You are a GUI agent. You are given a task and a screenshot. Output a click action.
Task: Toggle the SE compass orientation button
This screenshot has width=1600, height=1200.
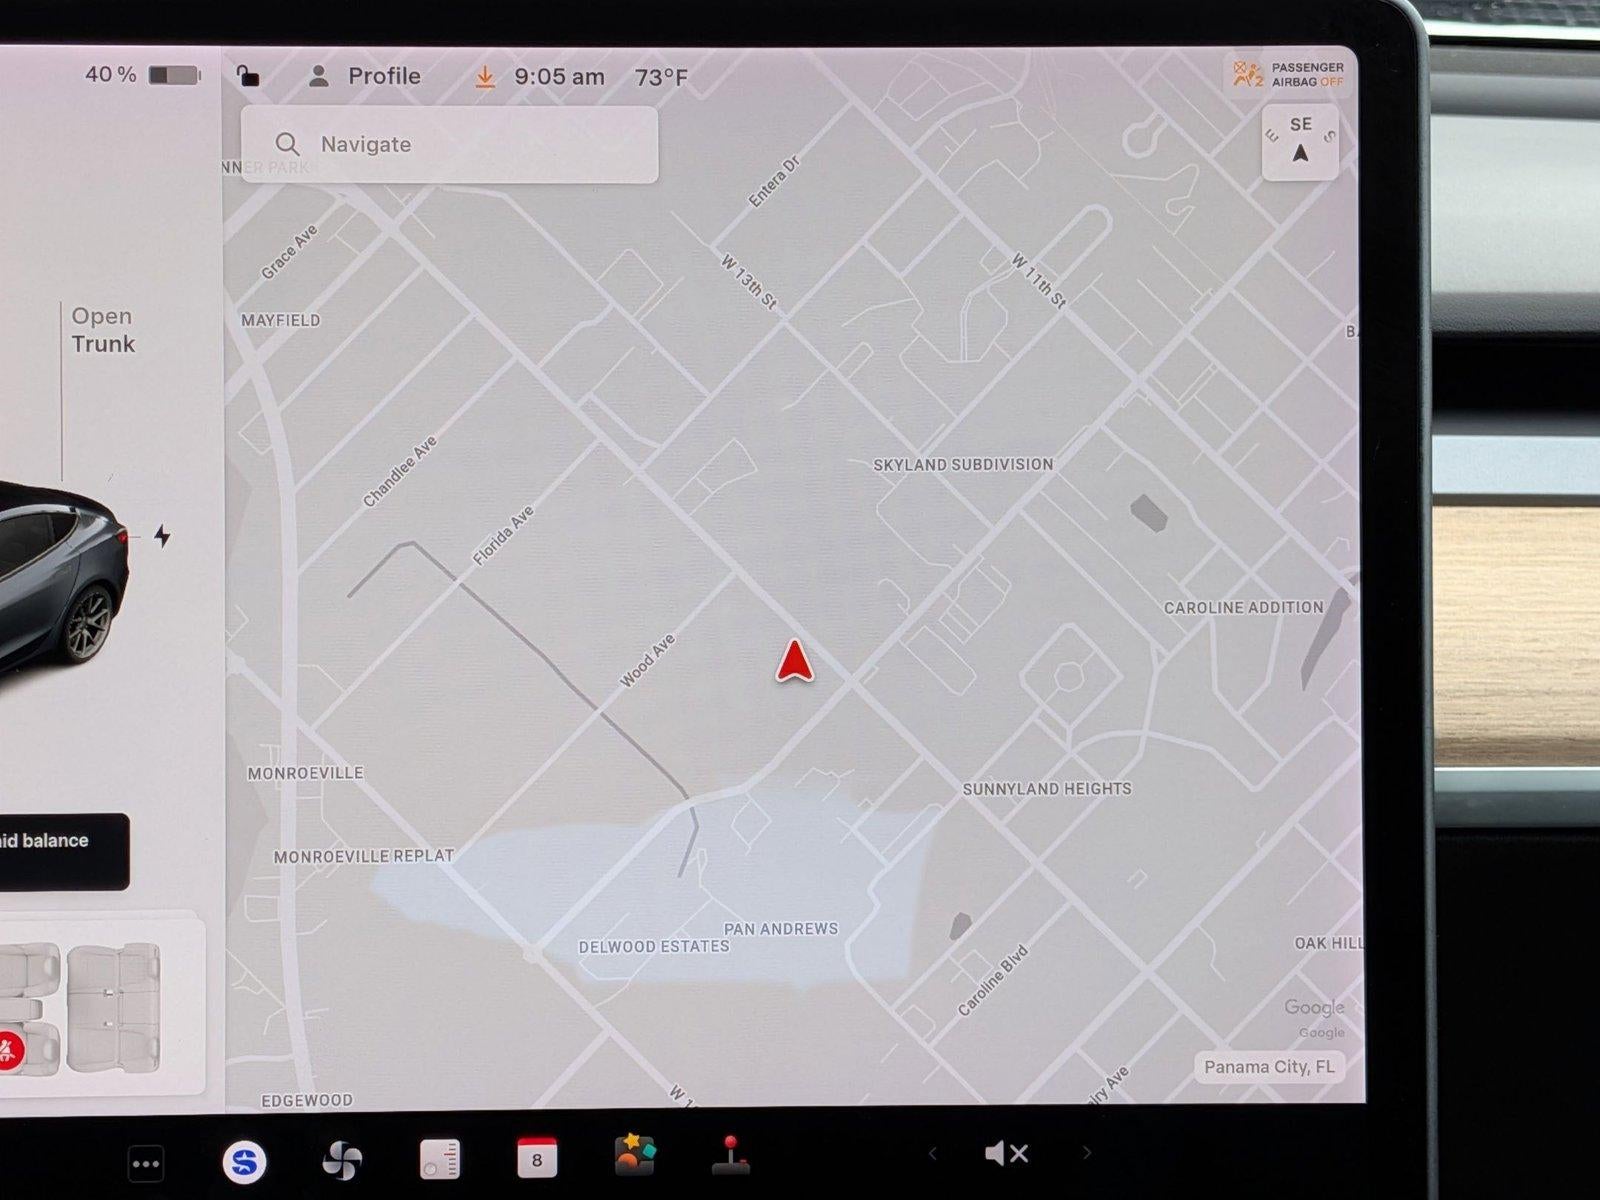tap(1300, 141)
